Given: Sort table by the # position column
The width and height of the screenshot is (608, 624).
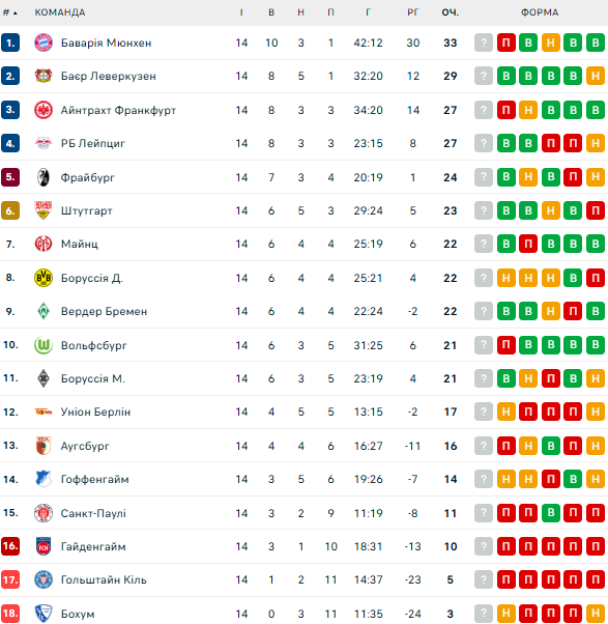Looking at the screenshot, I should click(x=10, y=12).
